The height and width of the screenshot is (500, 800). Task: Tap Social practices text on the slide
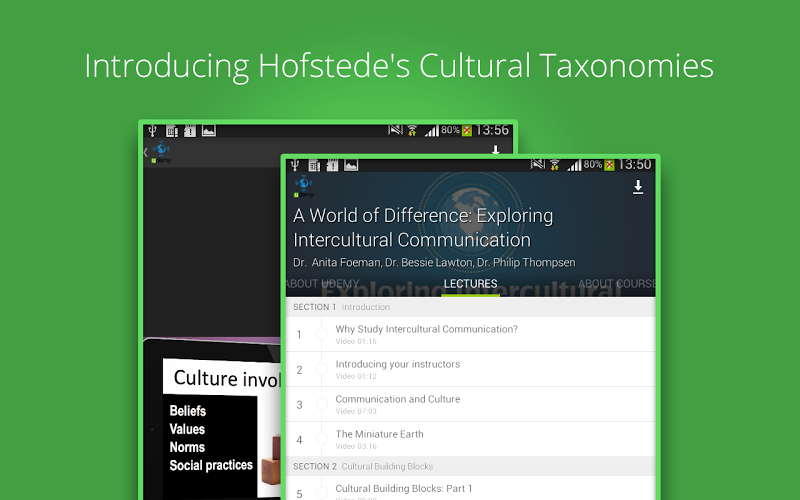[x=211, y=465]
